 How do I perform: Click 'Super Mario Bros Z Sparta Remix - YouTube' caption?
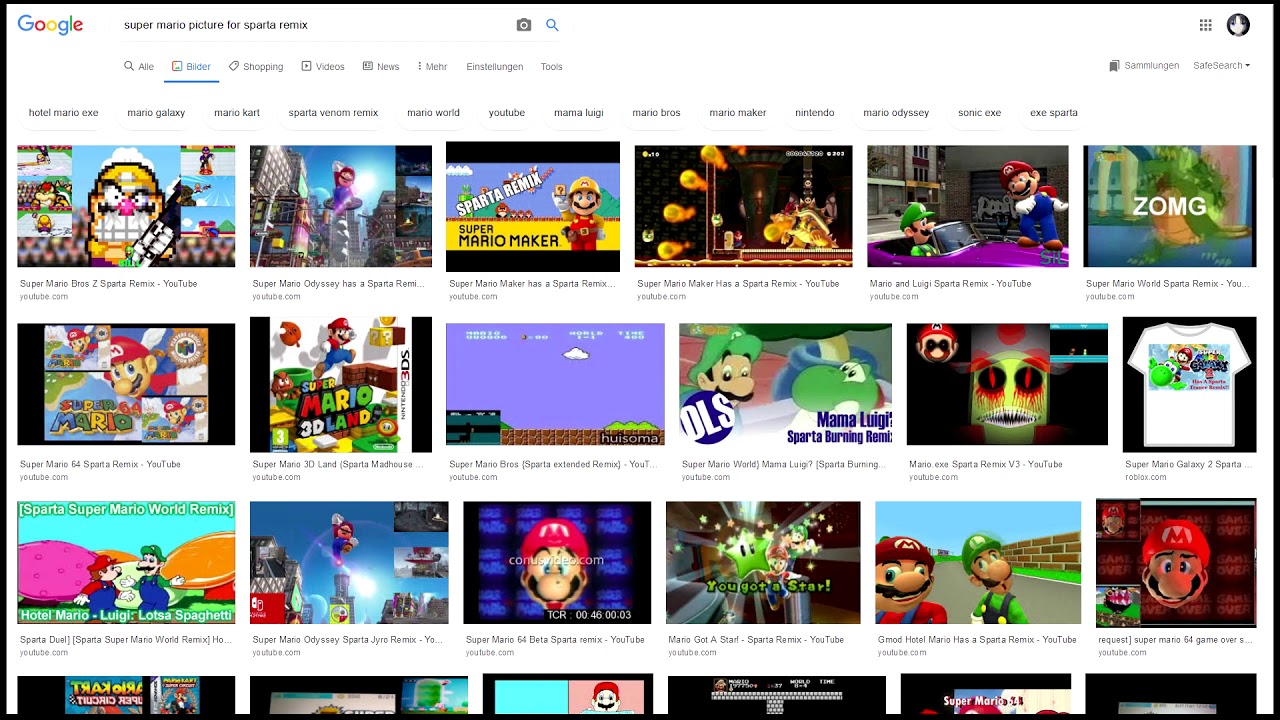[x=109, y=284]
